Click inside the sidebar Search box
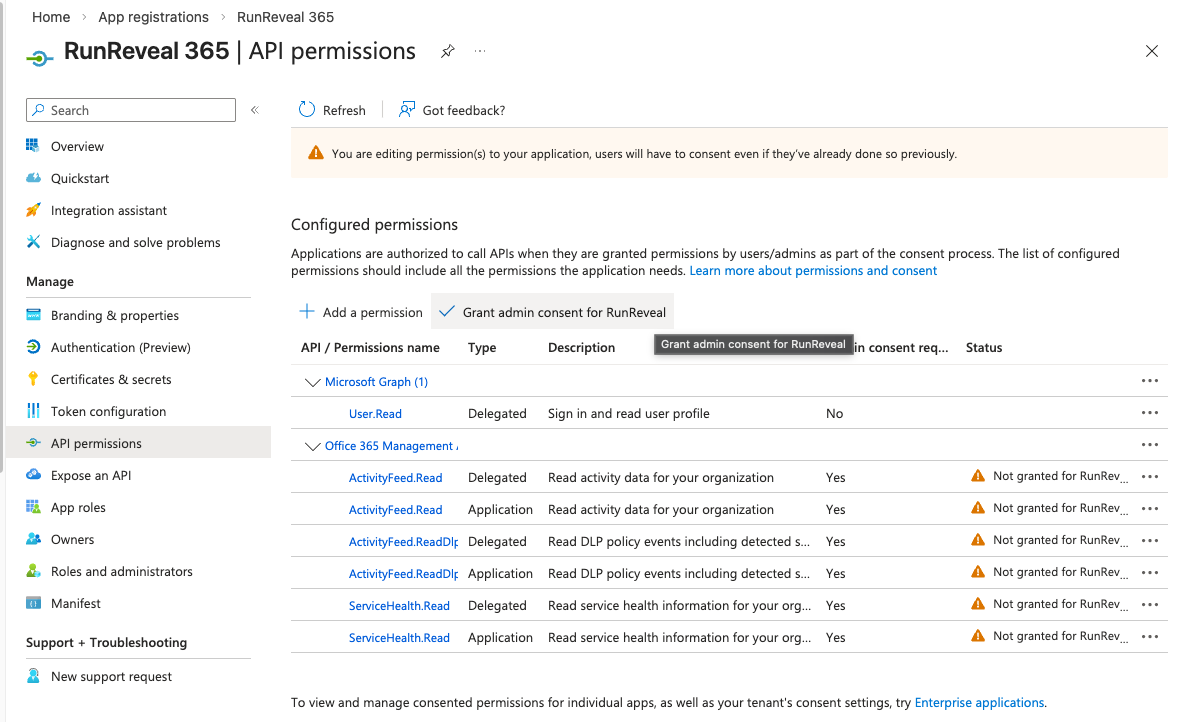Viewport: 1180px width, 722px height. tap(130, 110)
